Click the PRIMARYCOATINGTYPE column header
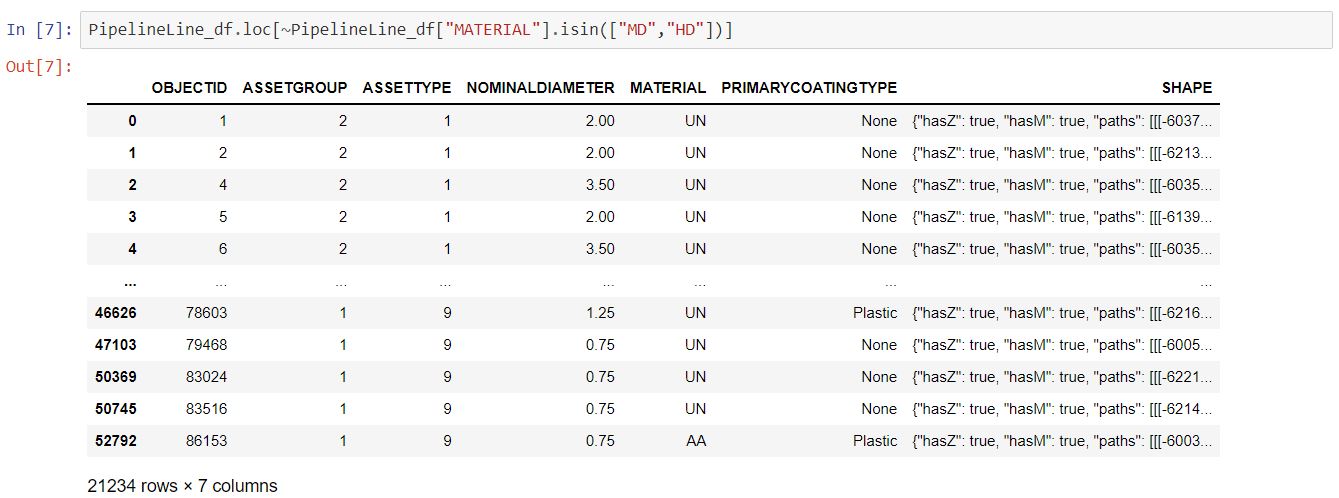This screenshot has width=1339, height=498. pyautogui.click(x=809, y=88)
